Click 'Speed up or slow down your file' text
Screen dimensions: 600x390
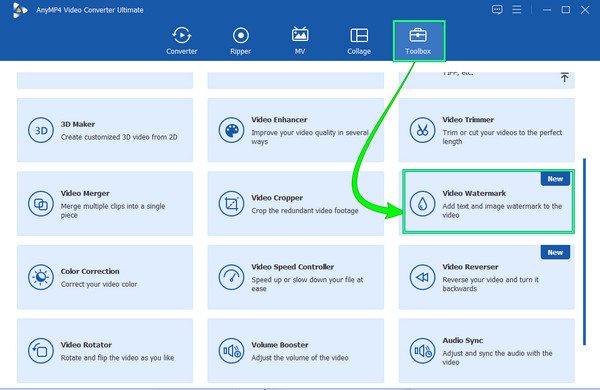click(307, 284)
